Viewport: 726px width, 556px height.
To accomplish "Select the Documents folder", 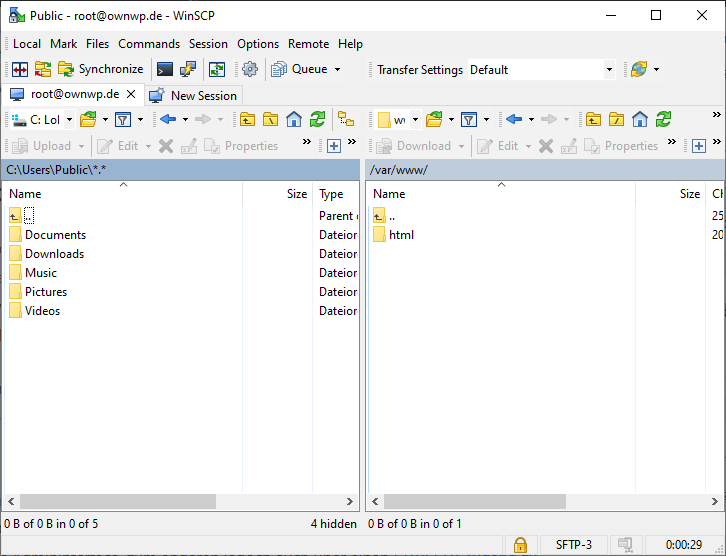I will coord(48,235).
